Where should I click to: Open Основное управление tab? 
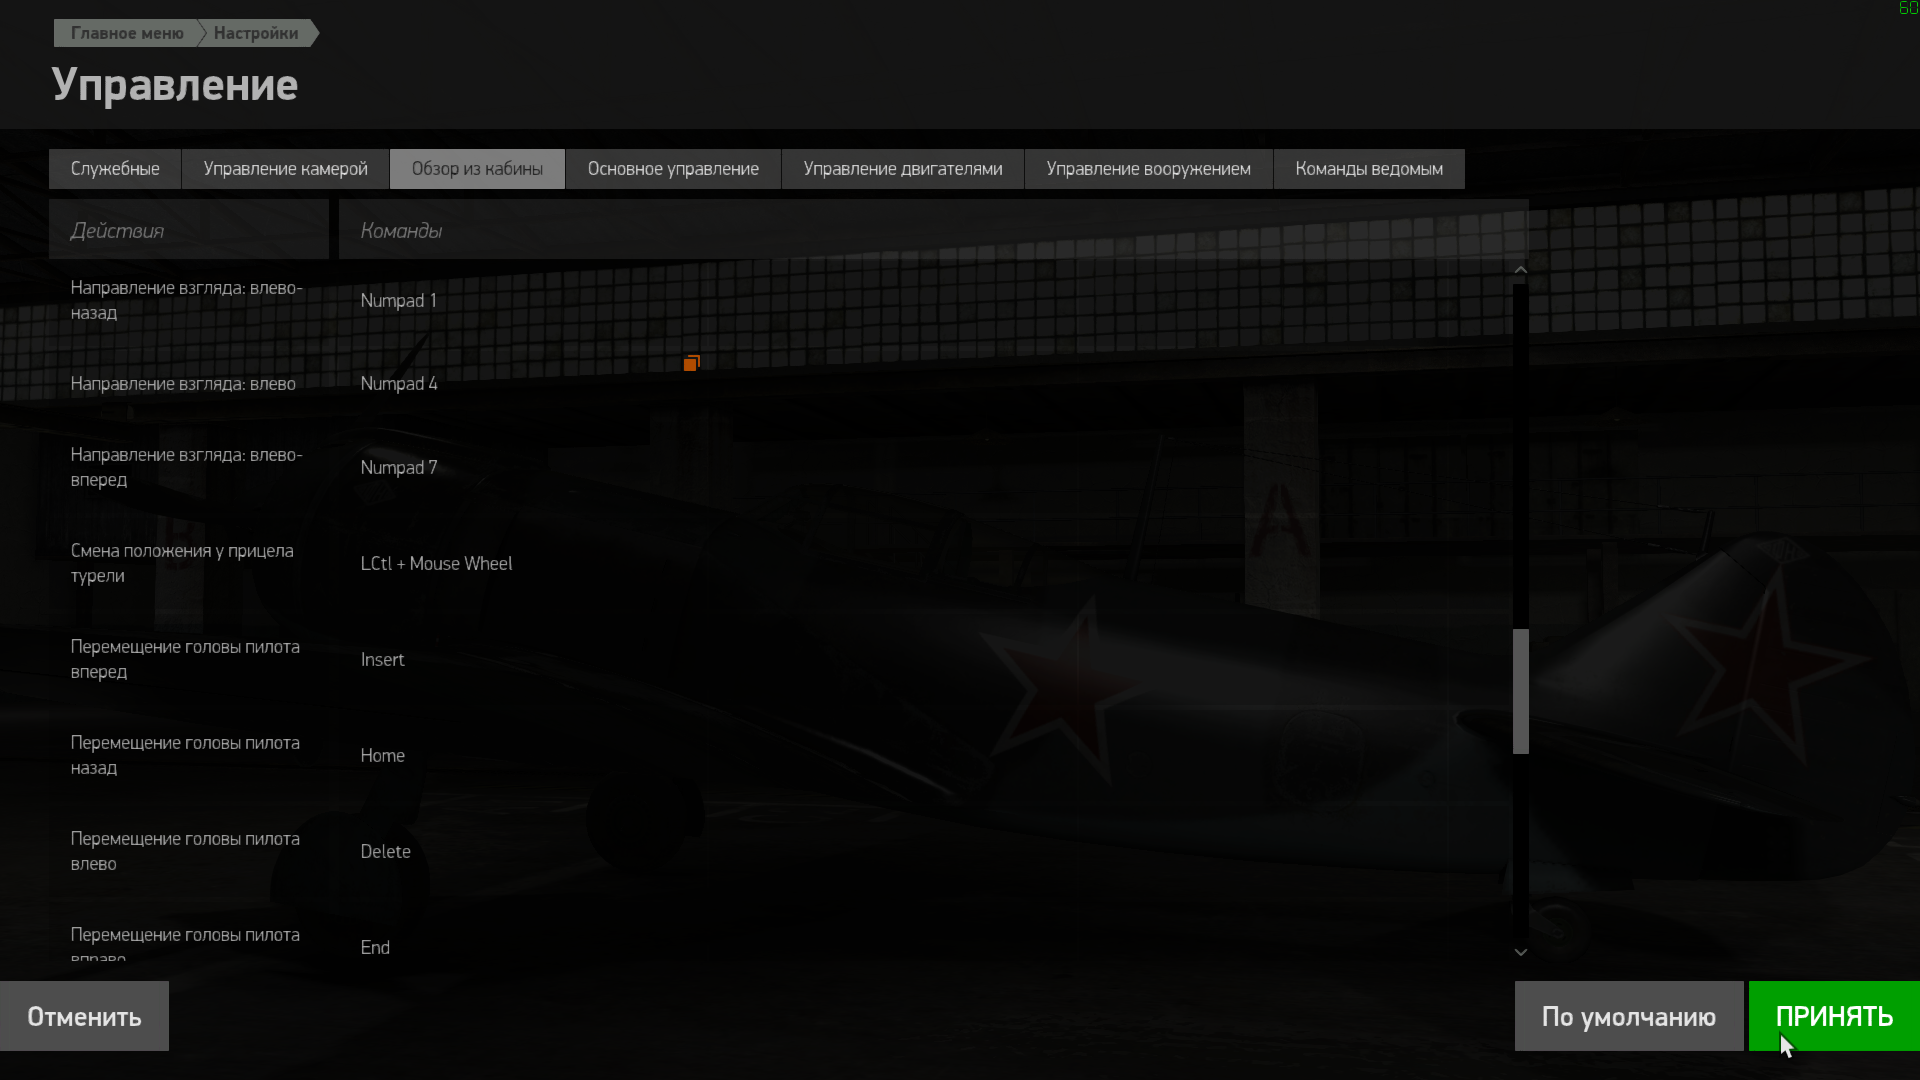pyautogui.click(x=673, y=169)
